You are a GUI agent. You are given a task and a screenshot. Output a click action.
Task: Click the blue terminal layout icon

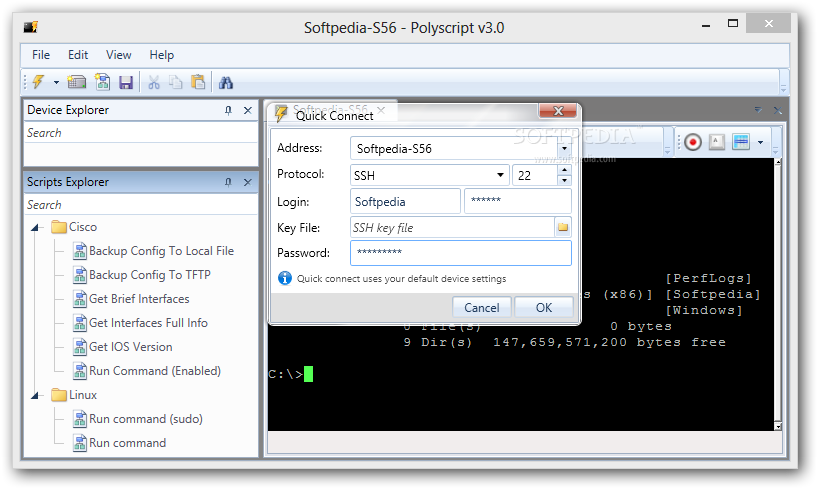tap(741, 141)
